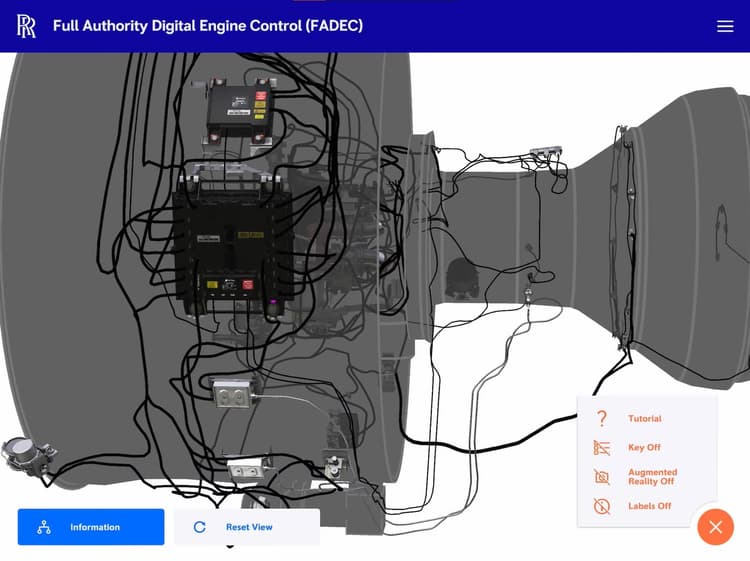750x561 pixels.
Task: Click the circular arrow Reset View icon
Action: coord(200,527)
